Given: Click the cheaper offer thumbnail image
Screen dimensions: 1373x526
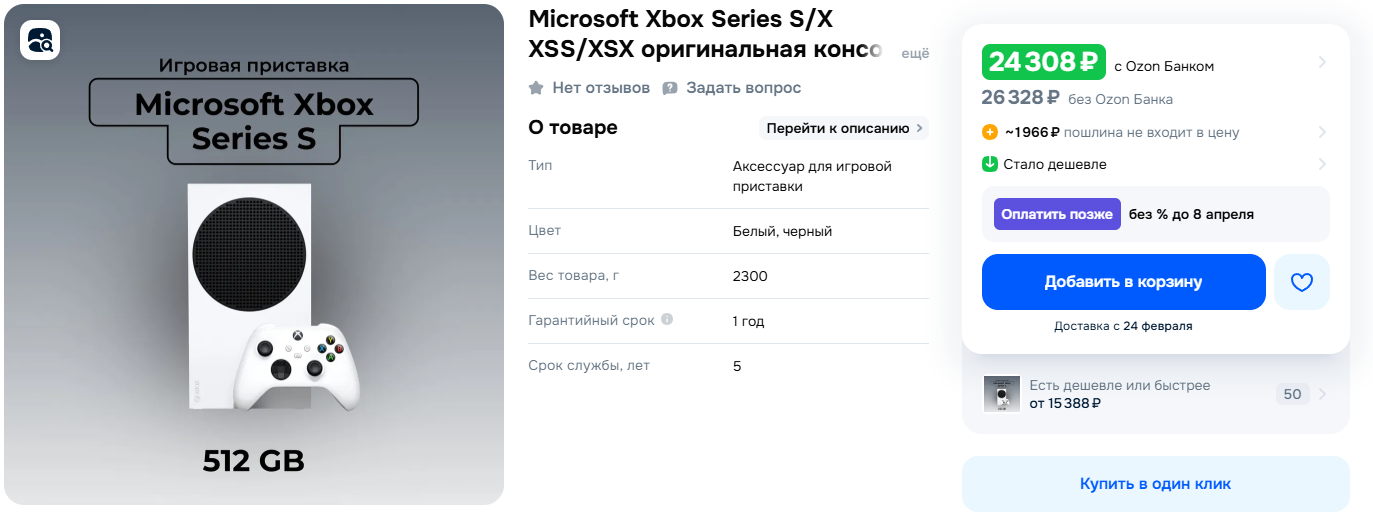Looking at the screenshot, I should tap(1002, 394).
